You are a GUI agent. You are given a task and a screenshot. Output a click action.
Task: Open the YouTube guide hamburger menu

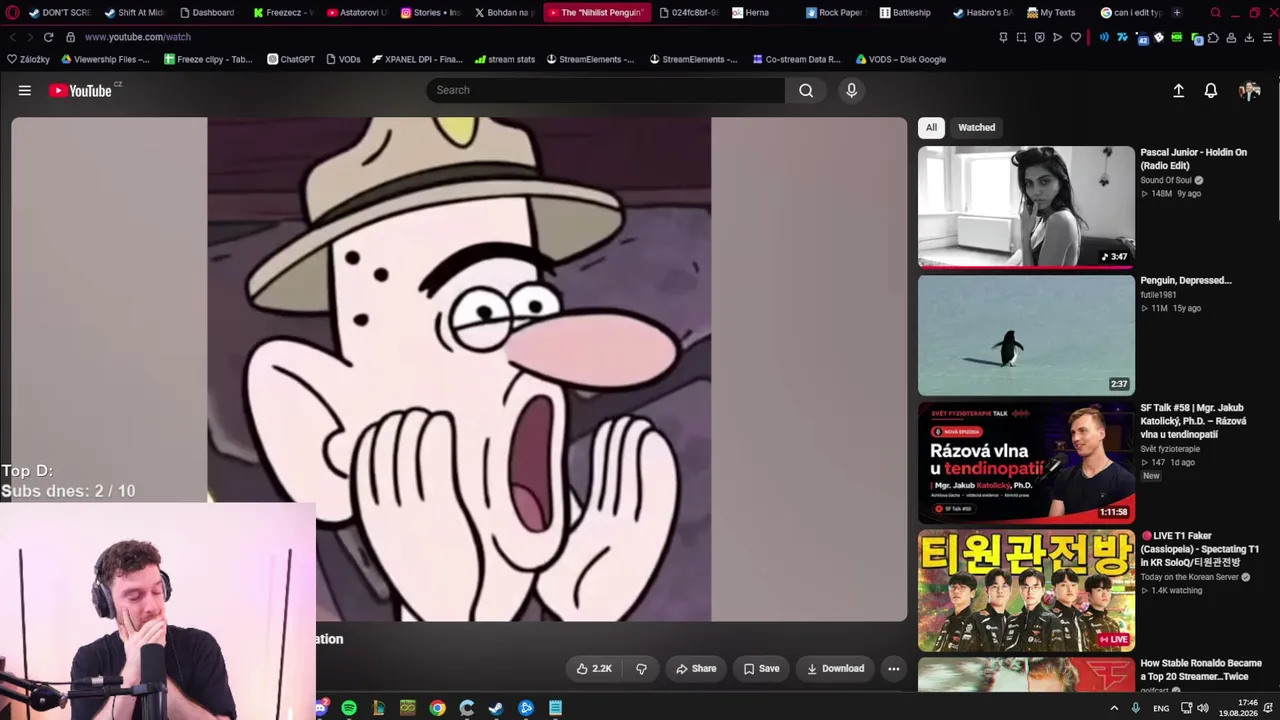25,90
